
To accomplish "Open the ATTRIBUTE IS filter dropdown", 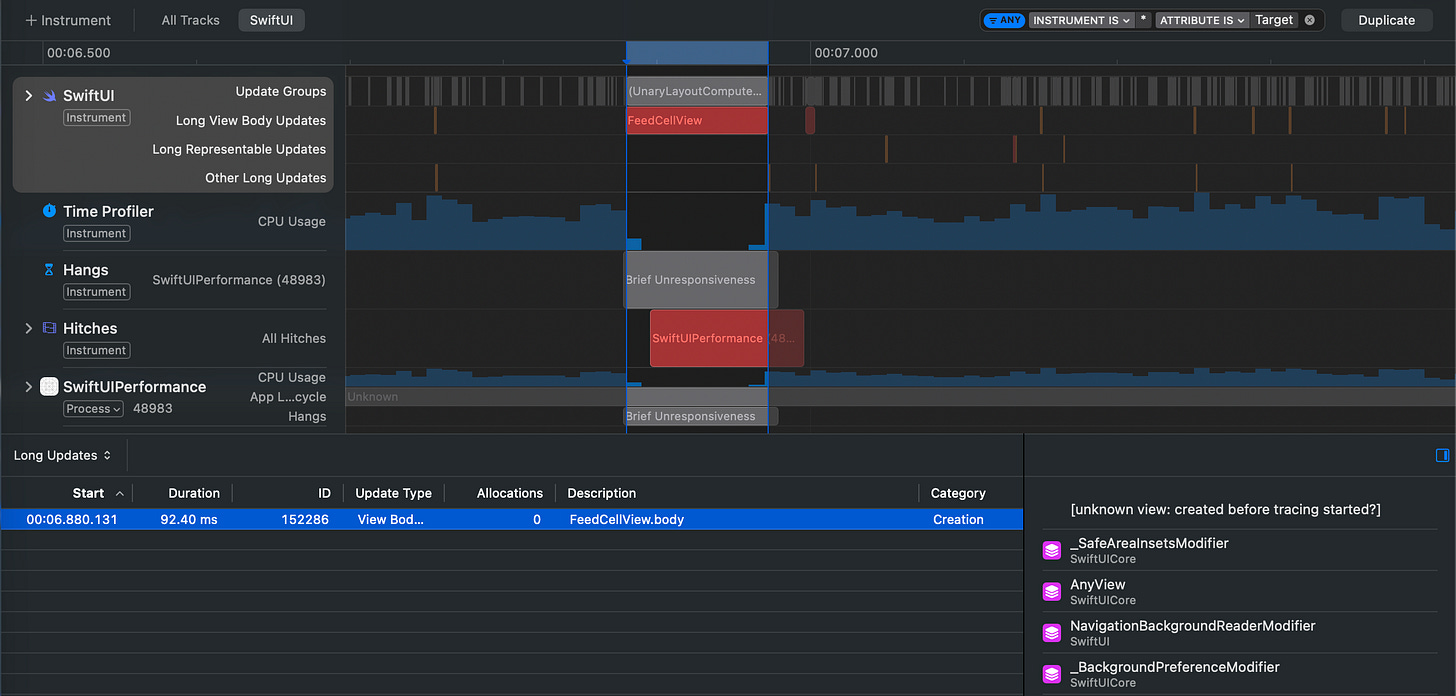I will (x=1203, y=20).
